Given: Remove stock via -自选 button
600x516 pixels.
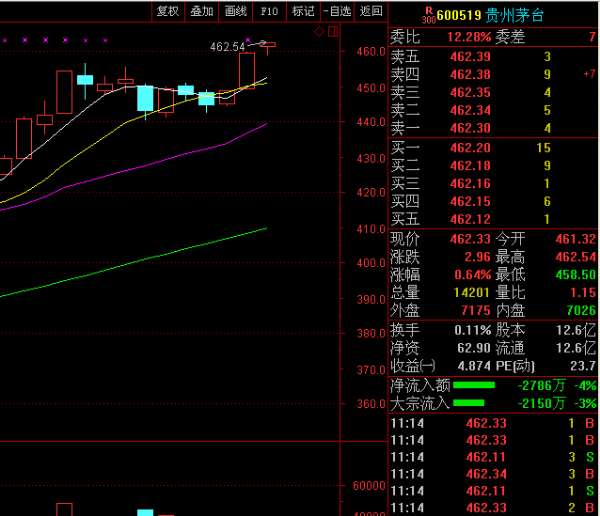Looking at the screenshot, I should [x=338, y=11].
